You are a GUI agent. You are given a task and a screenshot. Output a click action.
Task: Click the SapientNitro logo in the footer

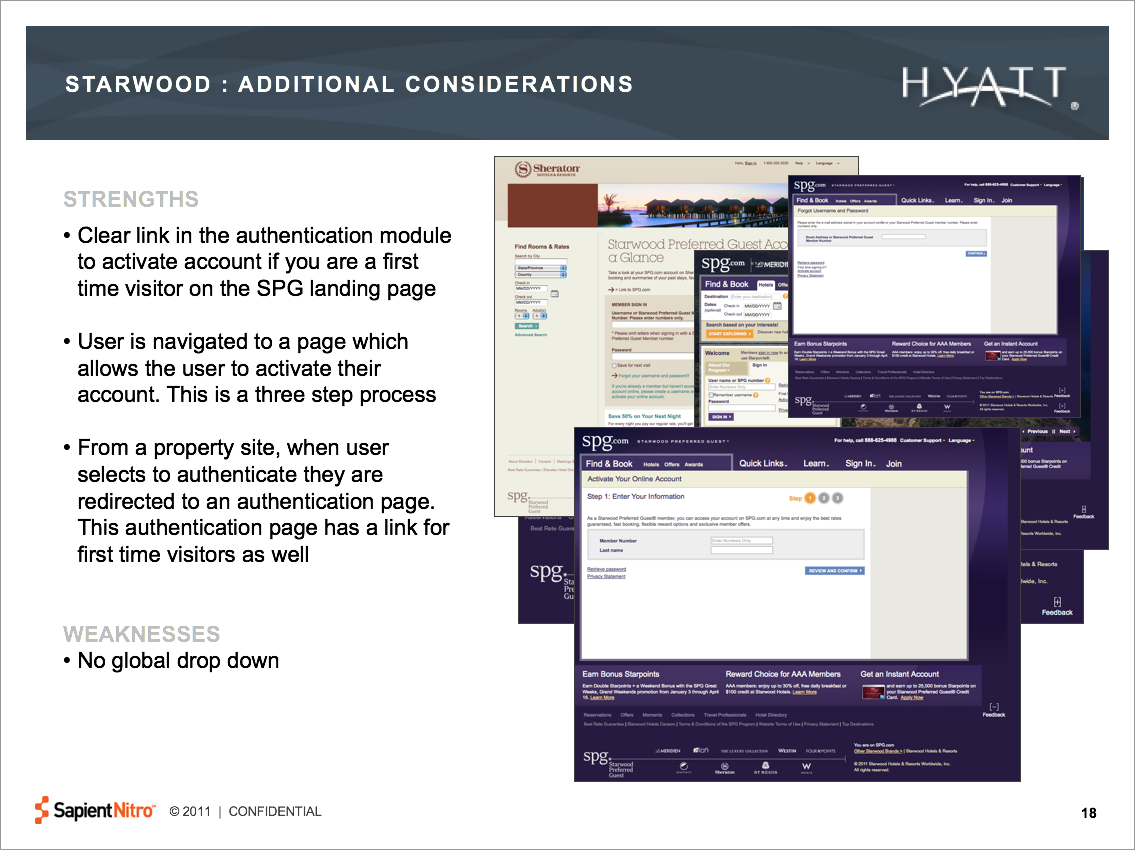(96, 810)
